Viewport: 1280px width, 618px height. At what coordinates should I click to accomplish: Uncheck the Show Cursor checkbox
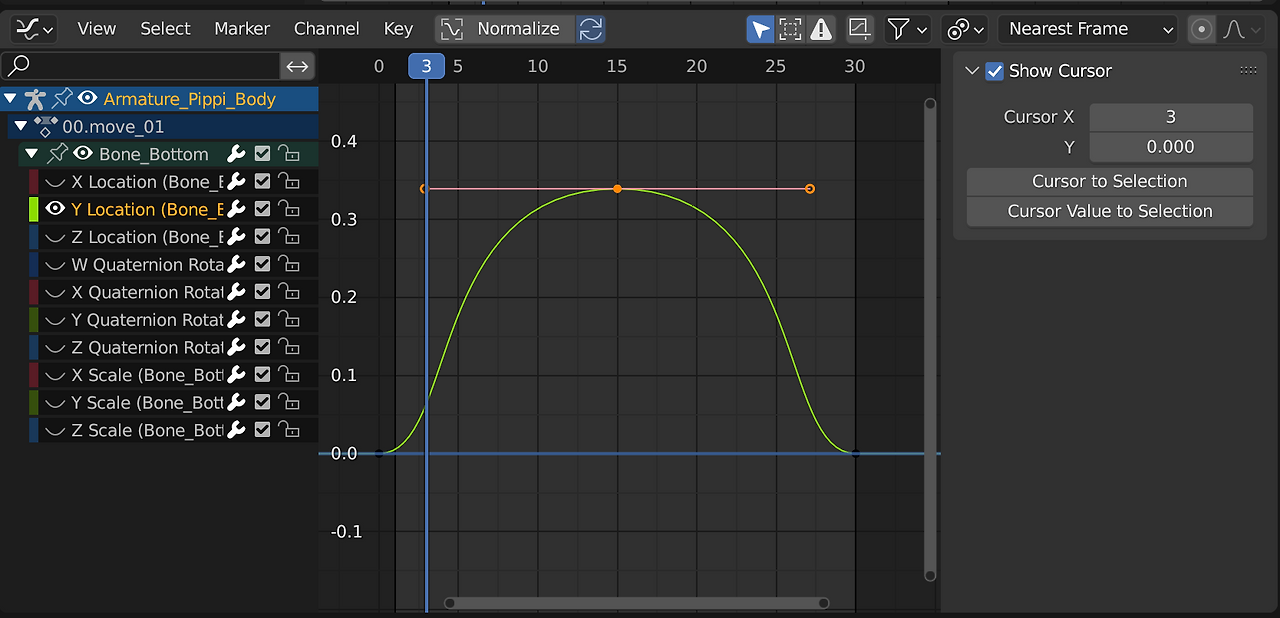pyautogui.click(x=994, y=71)
